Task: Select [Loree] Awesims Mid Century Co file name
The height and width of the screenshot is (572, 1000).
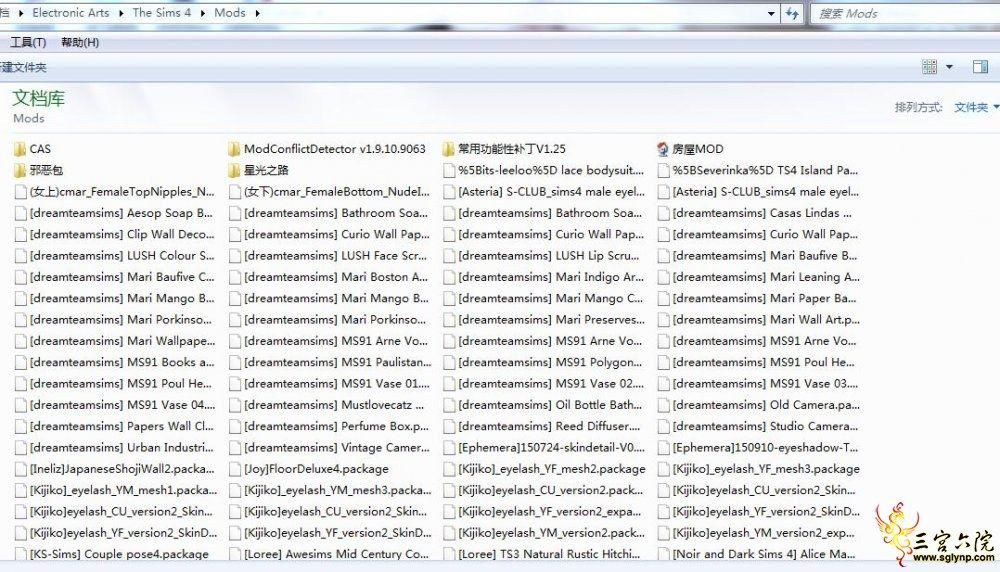Action: [336, 554]
